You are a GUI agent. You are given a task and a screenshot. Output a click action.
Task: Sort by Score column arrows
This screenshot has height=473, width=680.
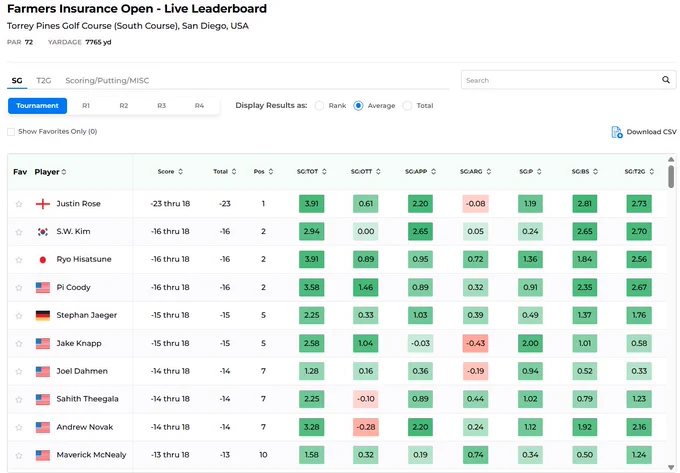click(180, 171)
